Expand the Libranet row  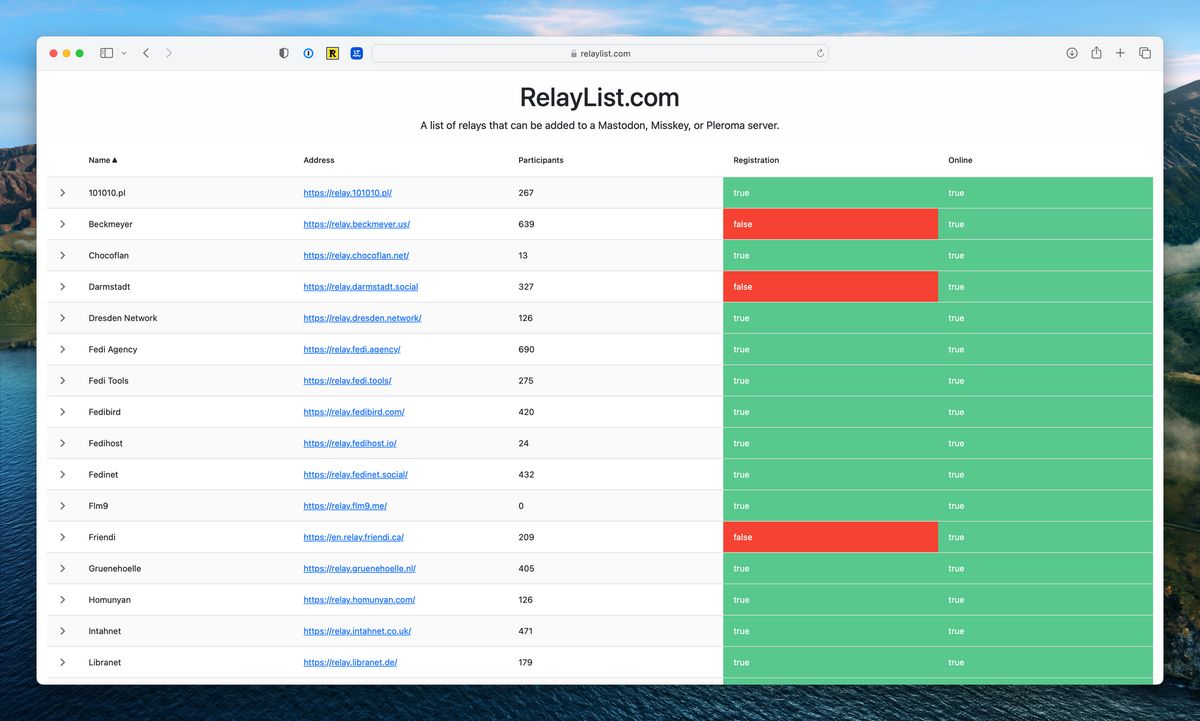point(62,663)
